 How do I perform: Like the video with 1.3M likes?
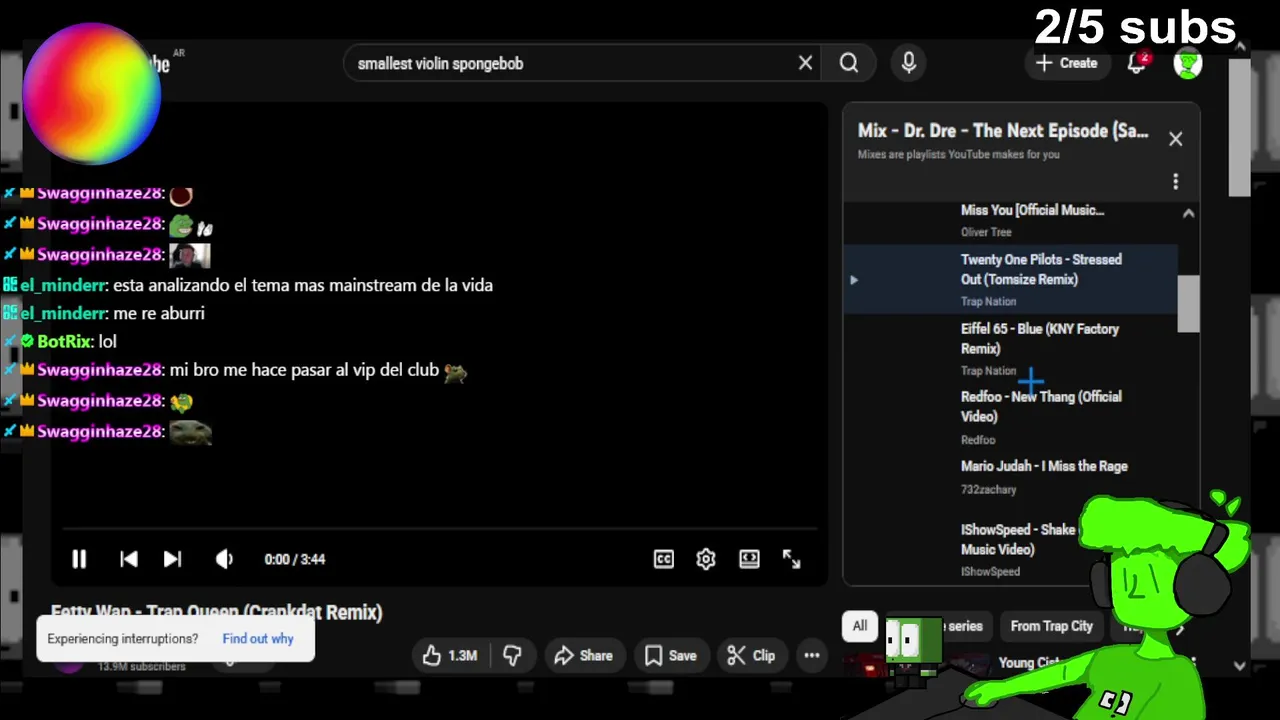tap(449, 656)
